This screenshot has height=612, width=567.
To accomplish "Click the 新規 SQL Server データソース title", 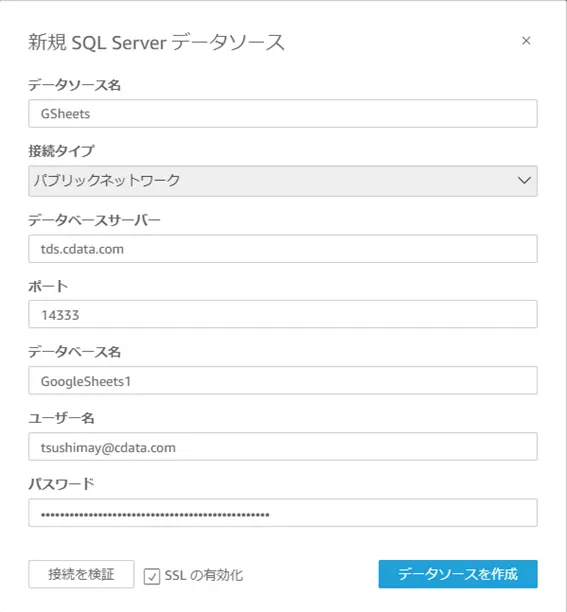I will pos(156,42).
